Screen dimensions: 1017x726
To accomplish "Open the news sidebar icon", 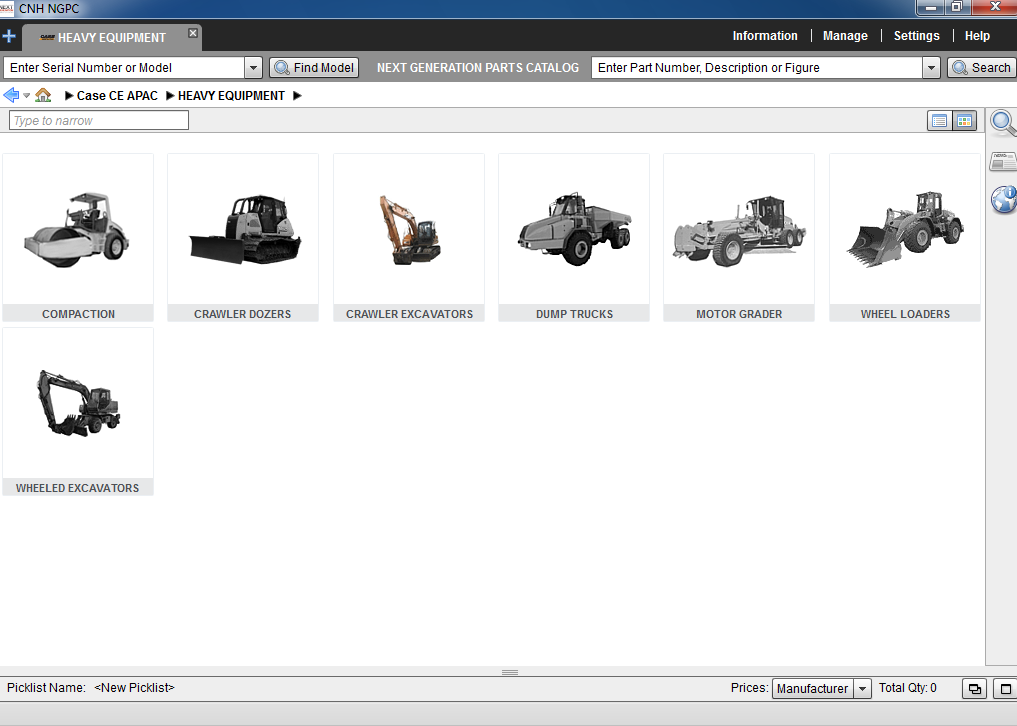I will (x=1003, y=162).
